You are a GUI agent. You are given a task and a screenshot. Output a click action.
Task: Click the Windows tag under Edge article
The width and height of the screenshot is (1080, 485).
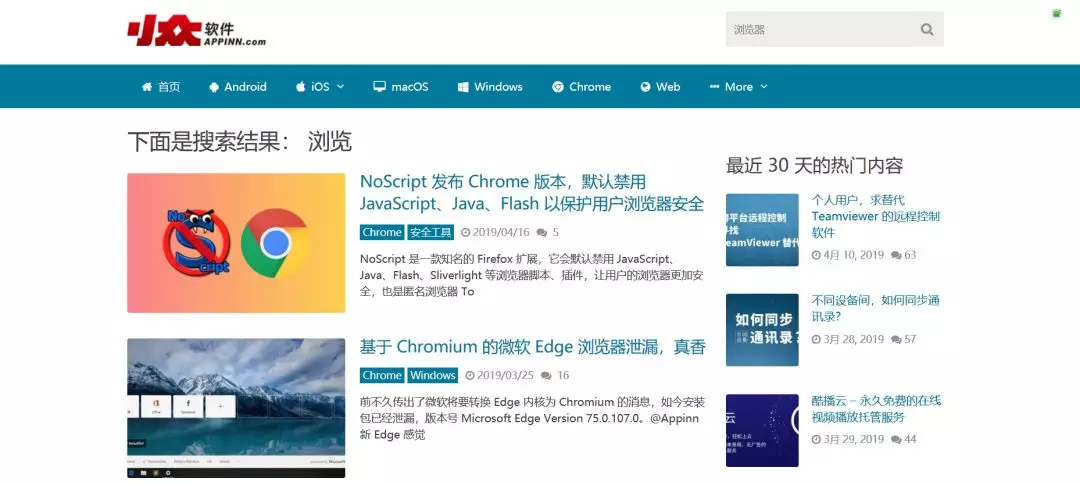click(433, 375)
